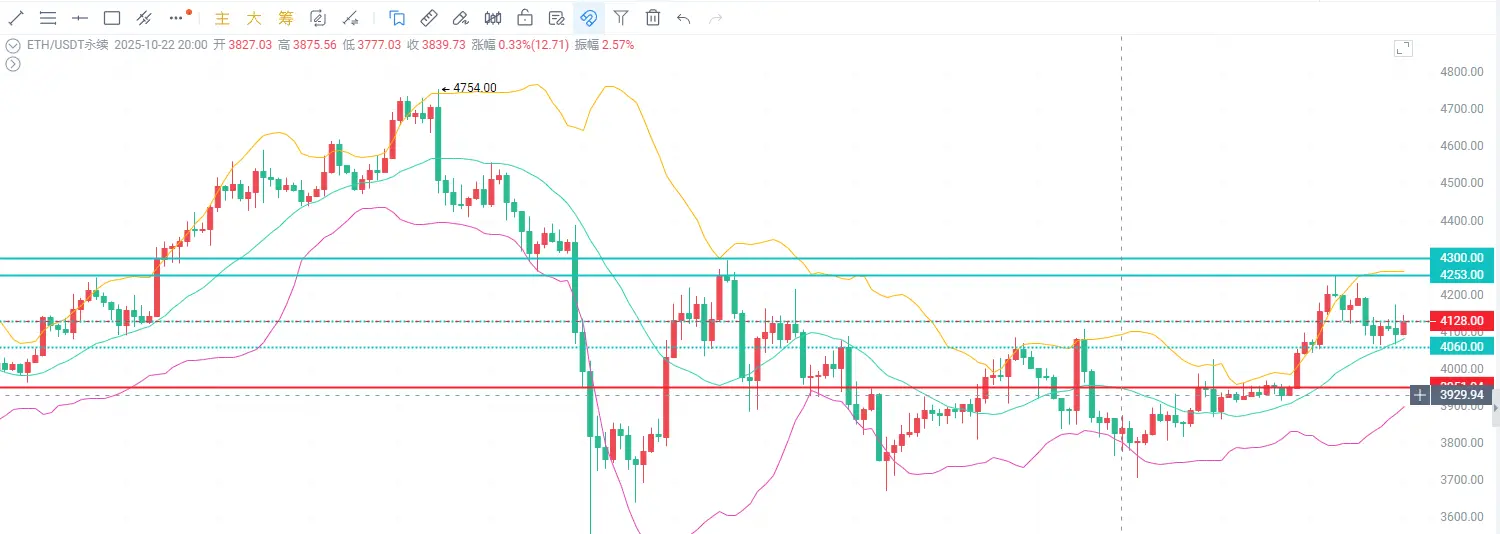
Task: Expand the second legend row chevron
Action: coord(12,64)
